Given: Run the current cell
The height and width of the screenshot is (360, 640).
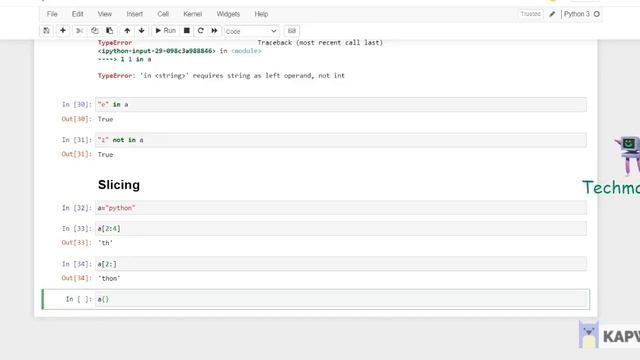Looking at the screenshot, I should [x=165, y=31].
